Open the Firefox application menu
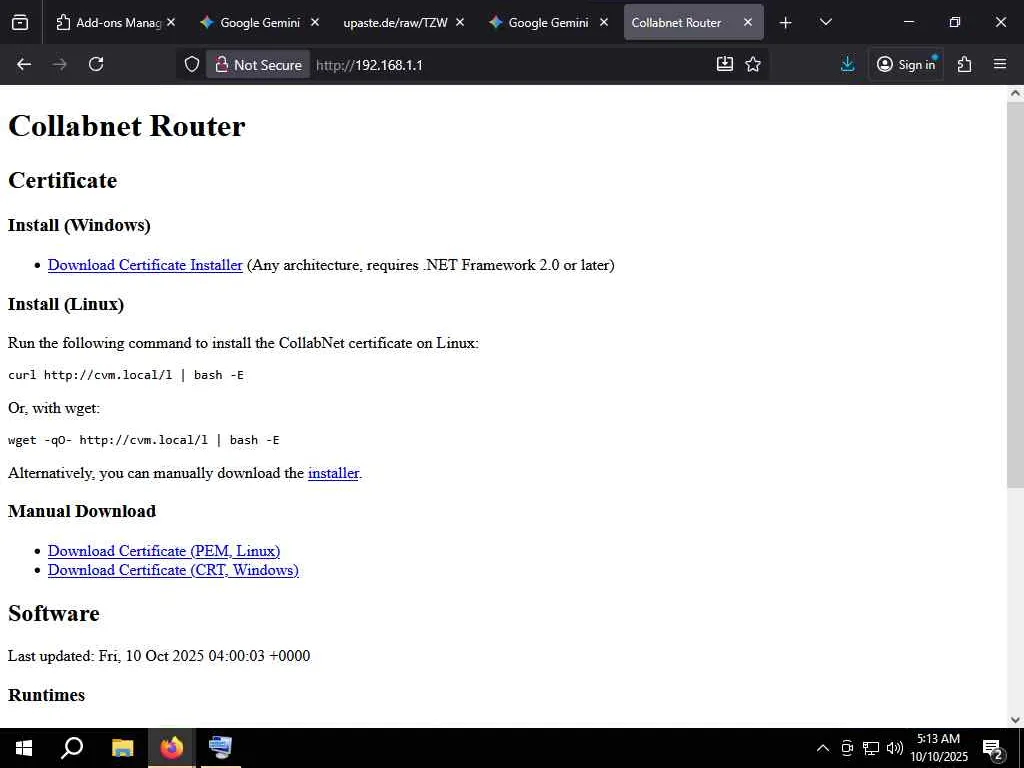1024x768 pixels. 1000,64
